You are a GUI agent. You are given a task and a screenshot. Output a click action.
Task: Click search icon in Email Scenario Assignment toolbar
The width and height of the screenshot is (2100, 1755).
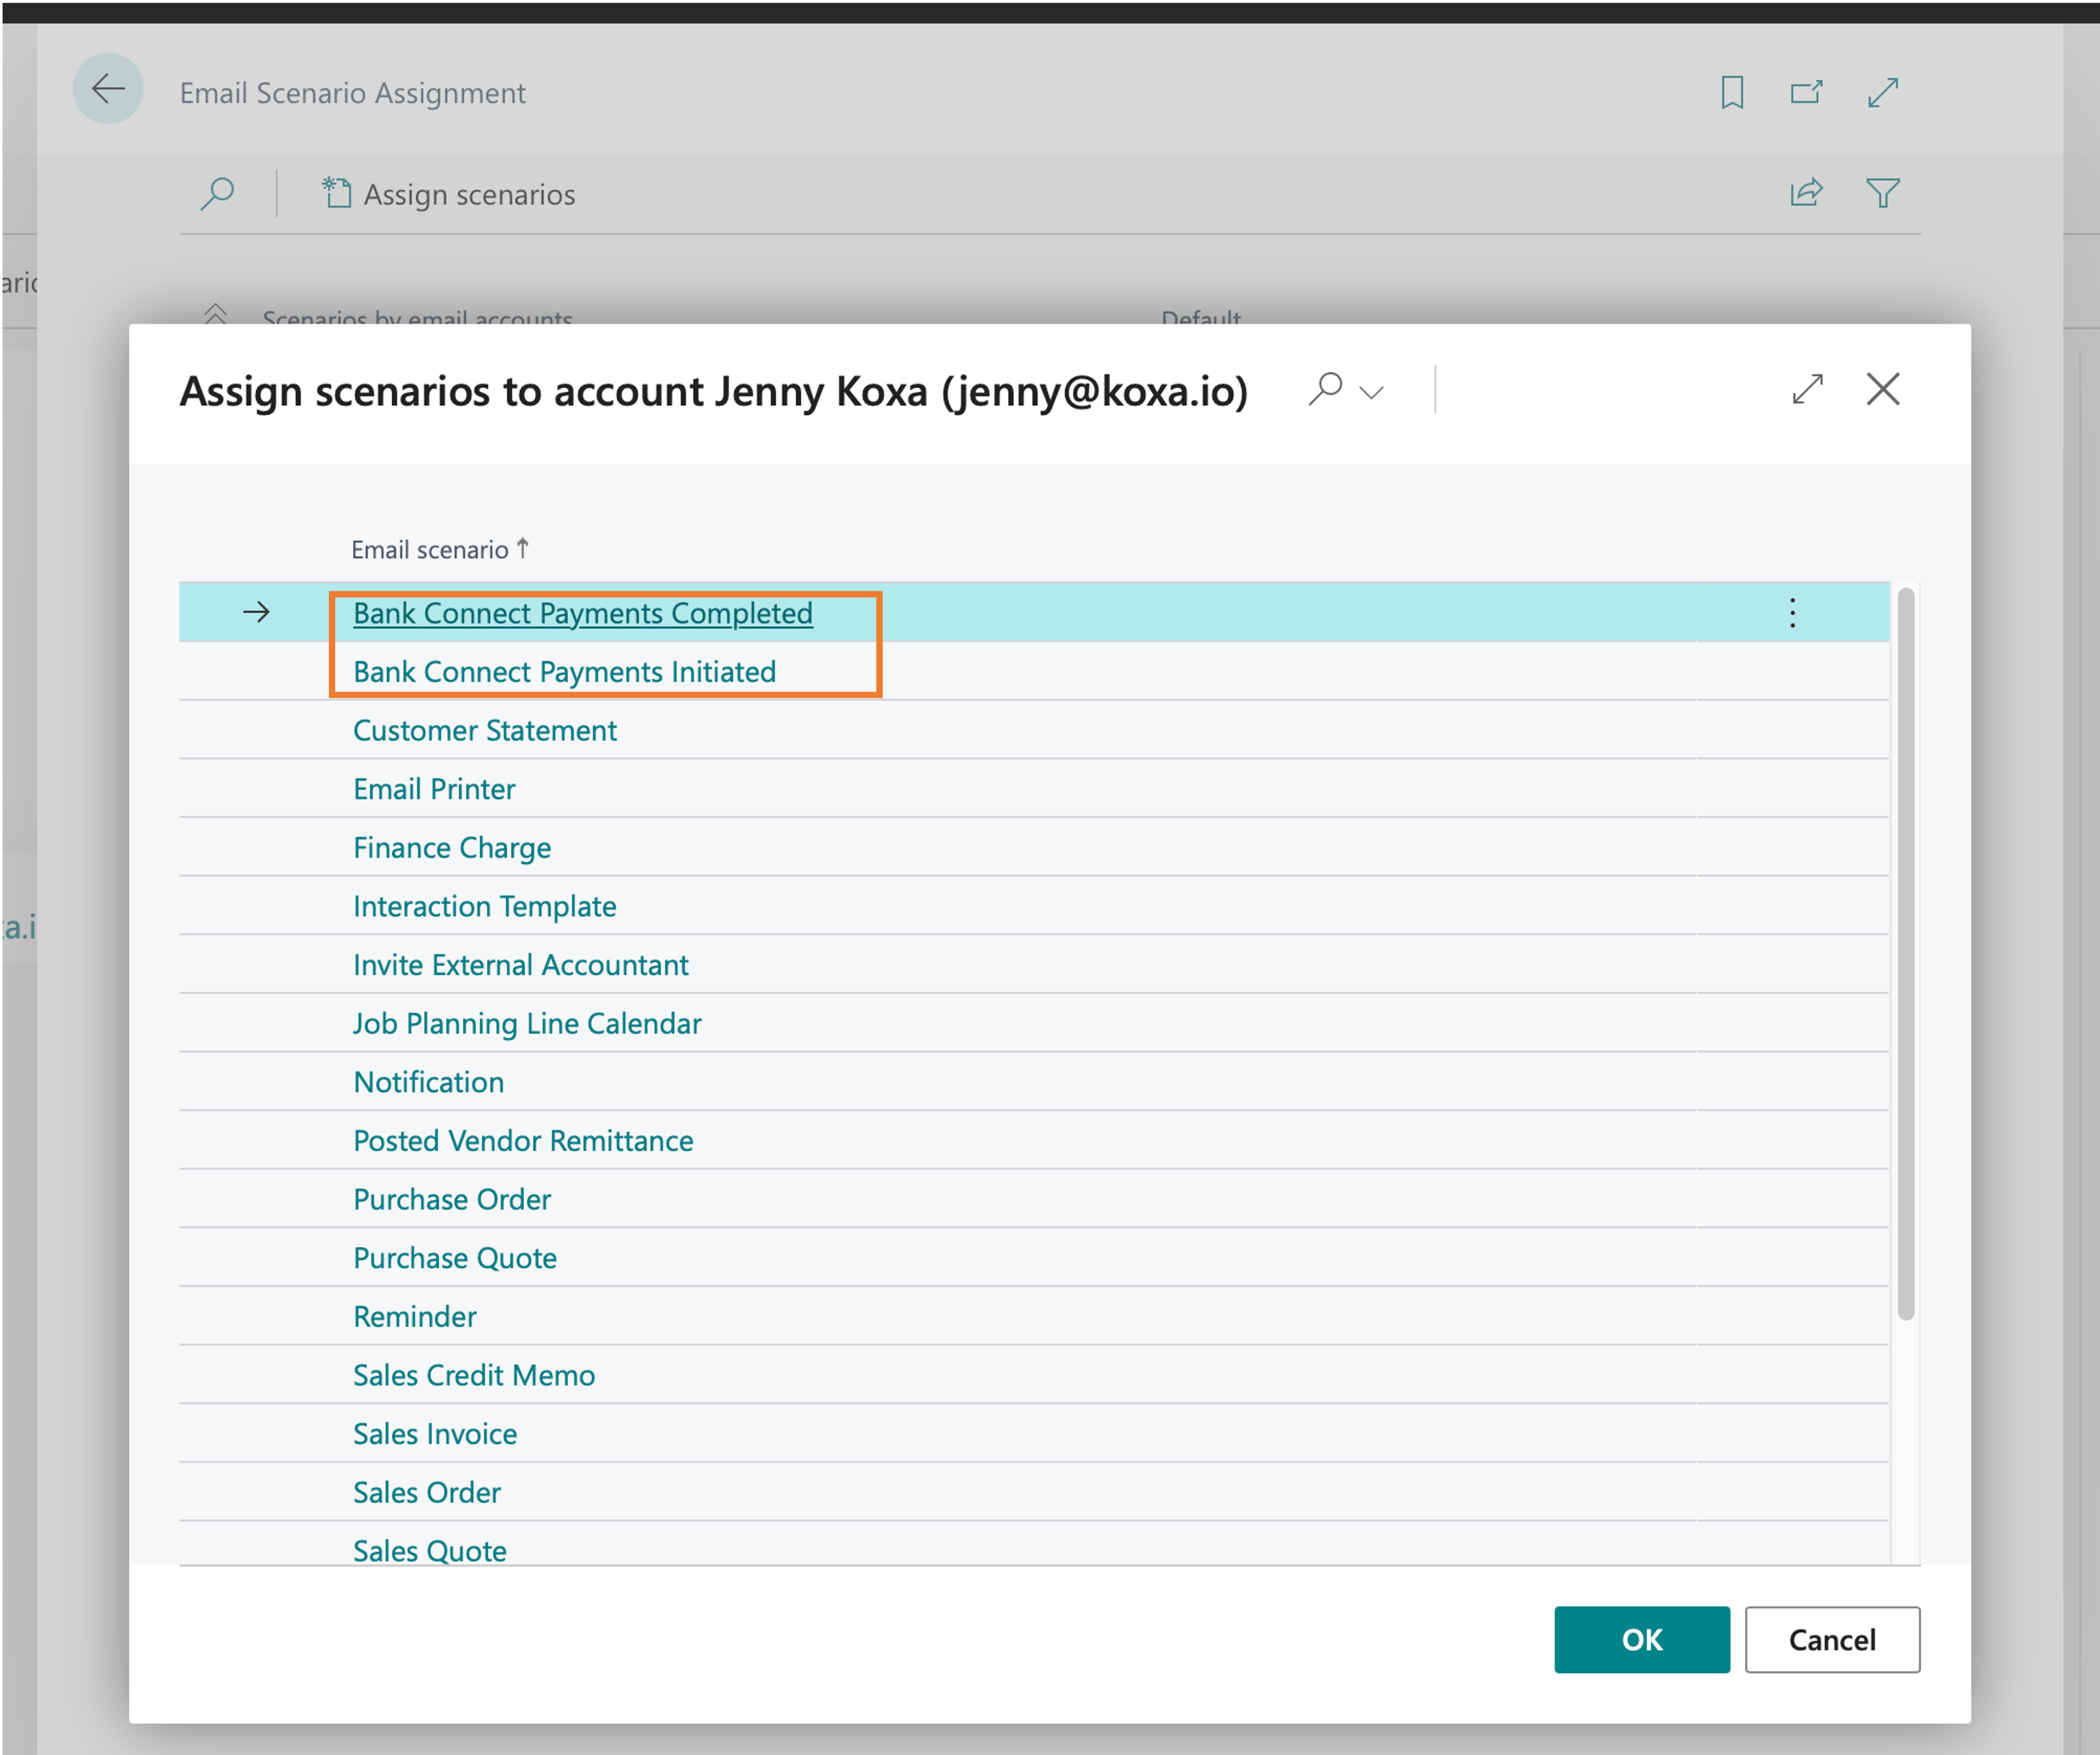tap(217, 193)
